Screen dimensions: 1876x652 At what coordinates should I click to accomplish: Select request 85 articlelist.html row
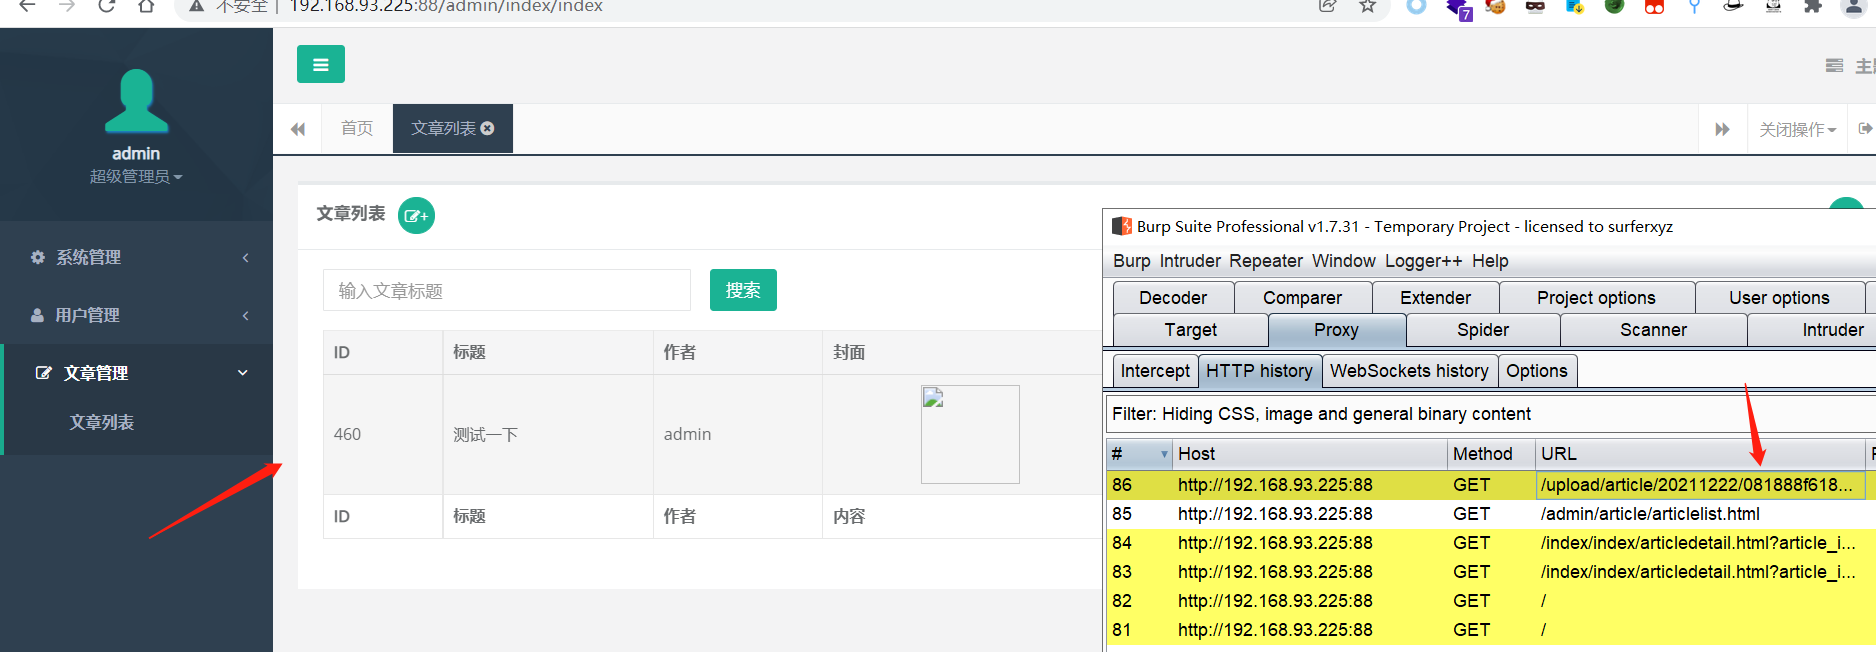tap(1490, 514)
